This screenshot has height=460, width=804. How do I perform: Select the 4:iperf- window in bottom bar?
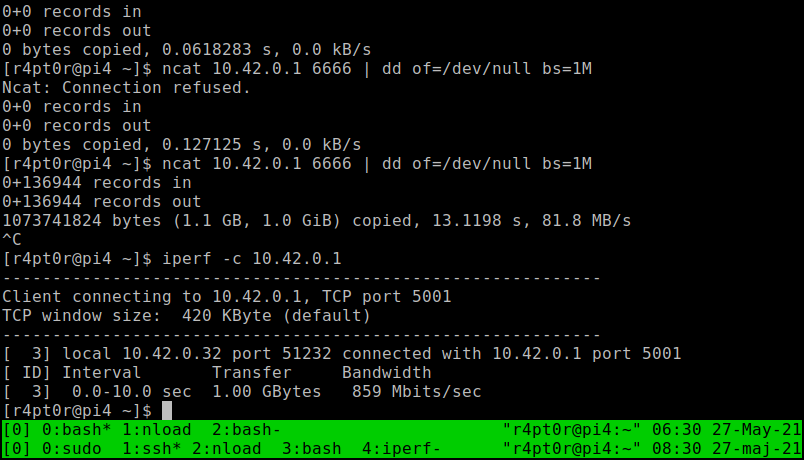click(401, 449)
